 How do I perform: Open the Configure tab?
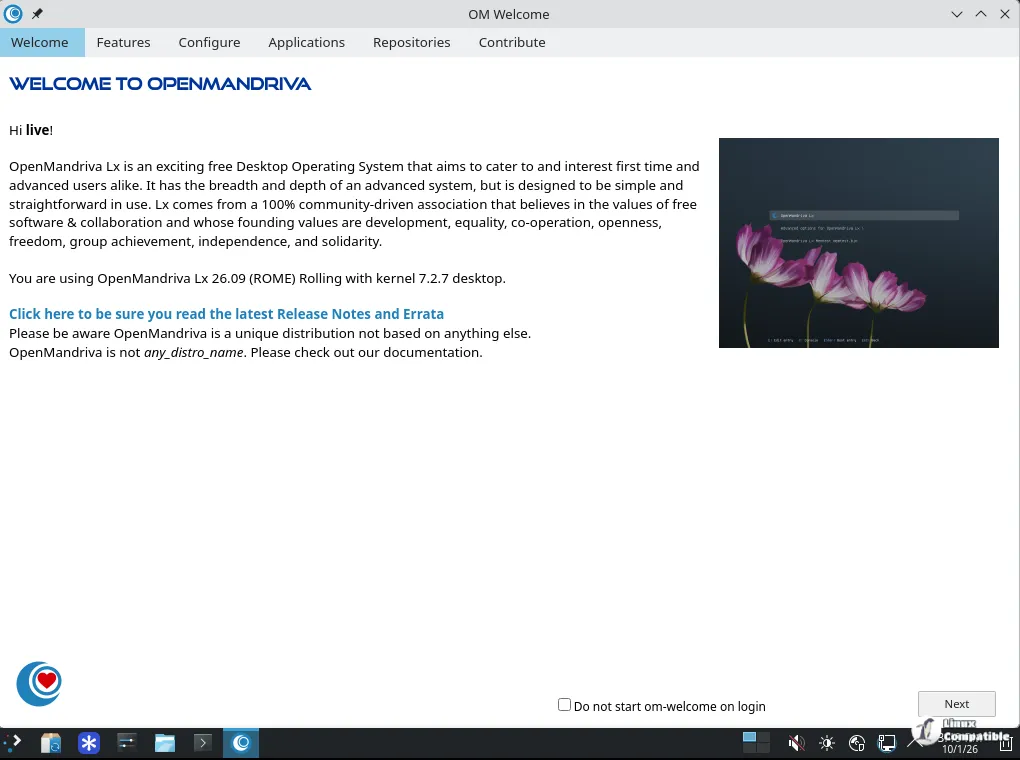click(209, 42)
